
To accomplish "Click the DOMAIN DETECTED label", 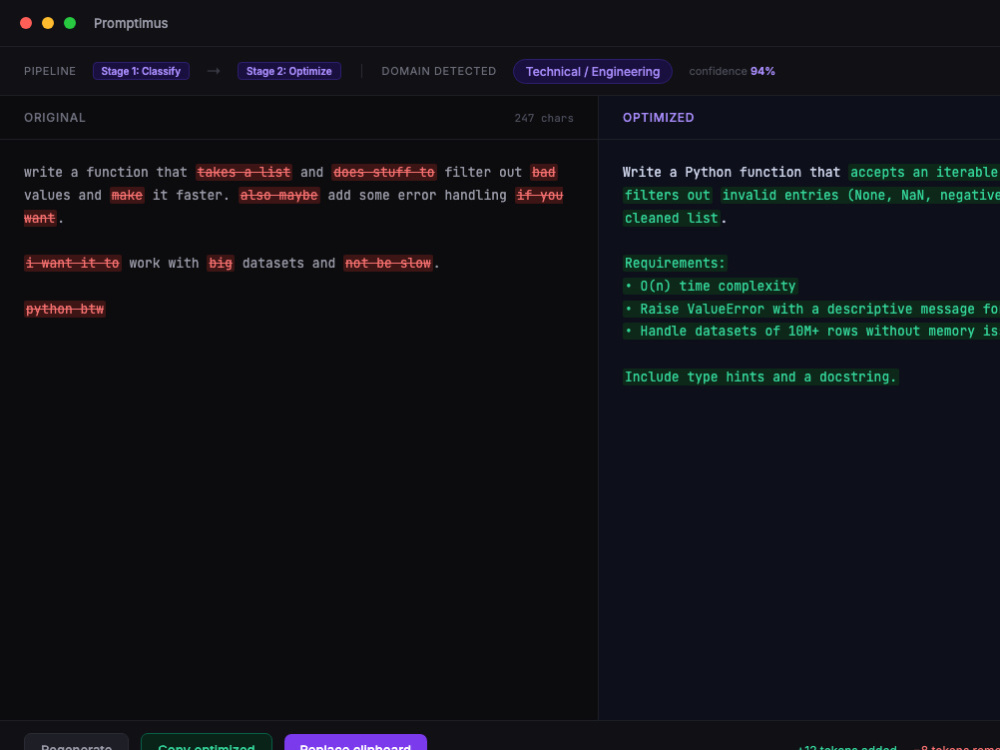I will click(439, 71).
